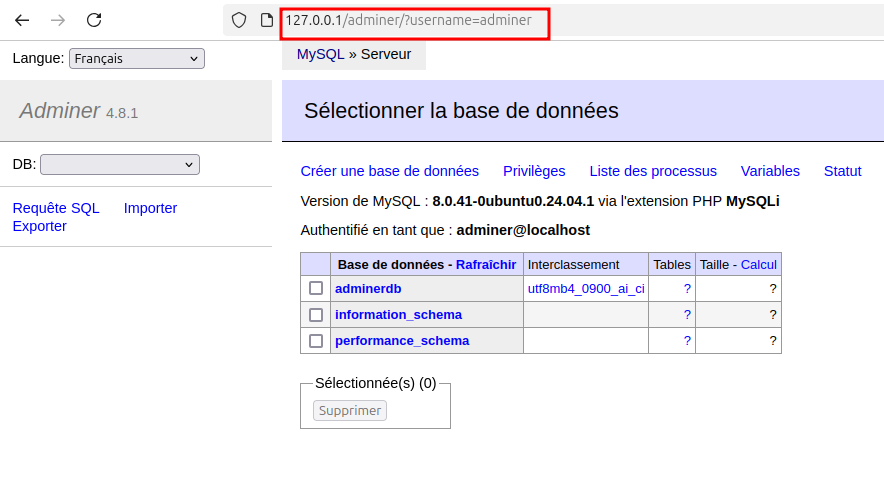The height and width of the screenshot is (503, 884).
Task: Reload the page with the refresh icon
Action: point(94,20)
